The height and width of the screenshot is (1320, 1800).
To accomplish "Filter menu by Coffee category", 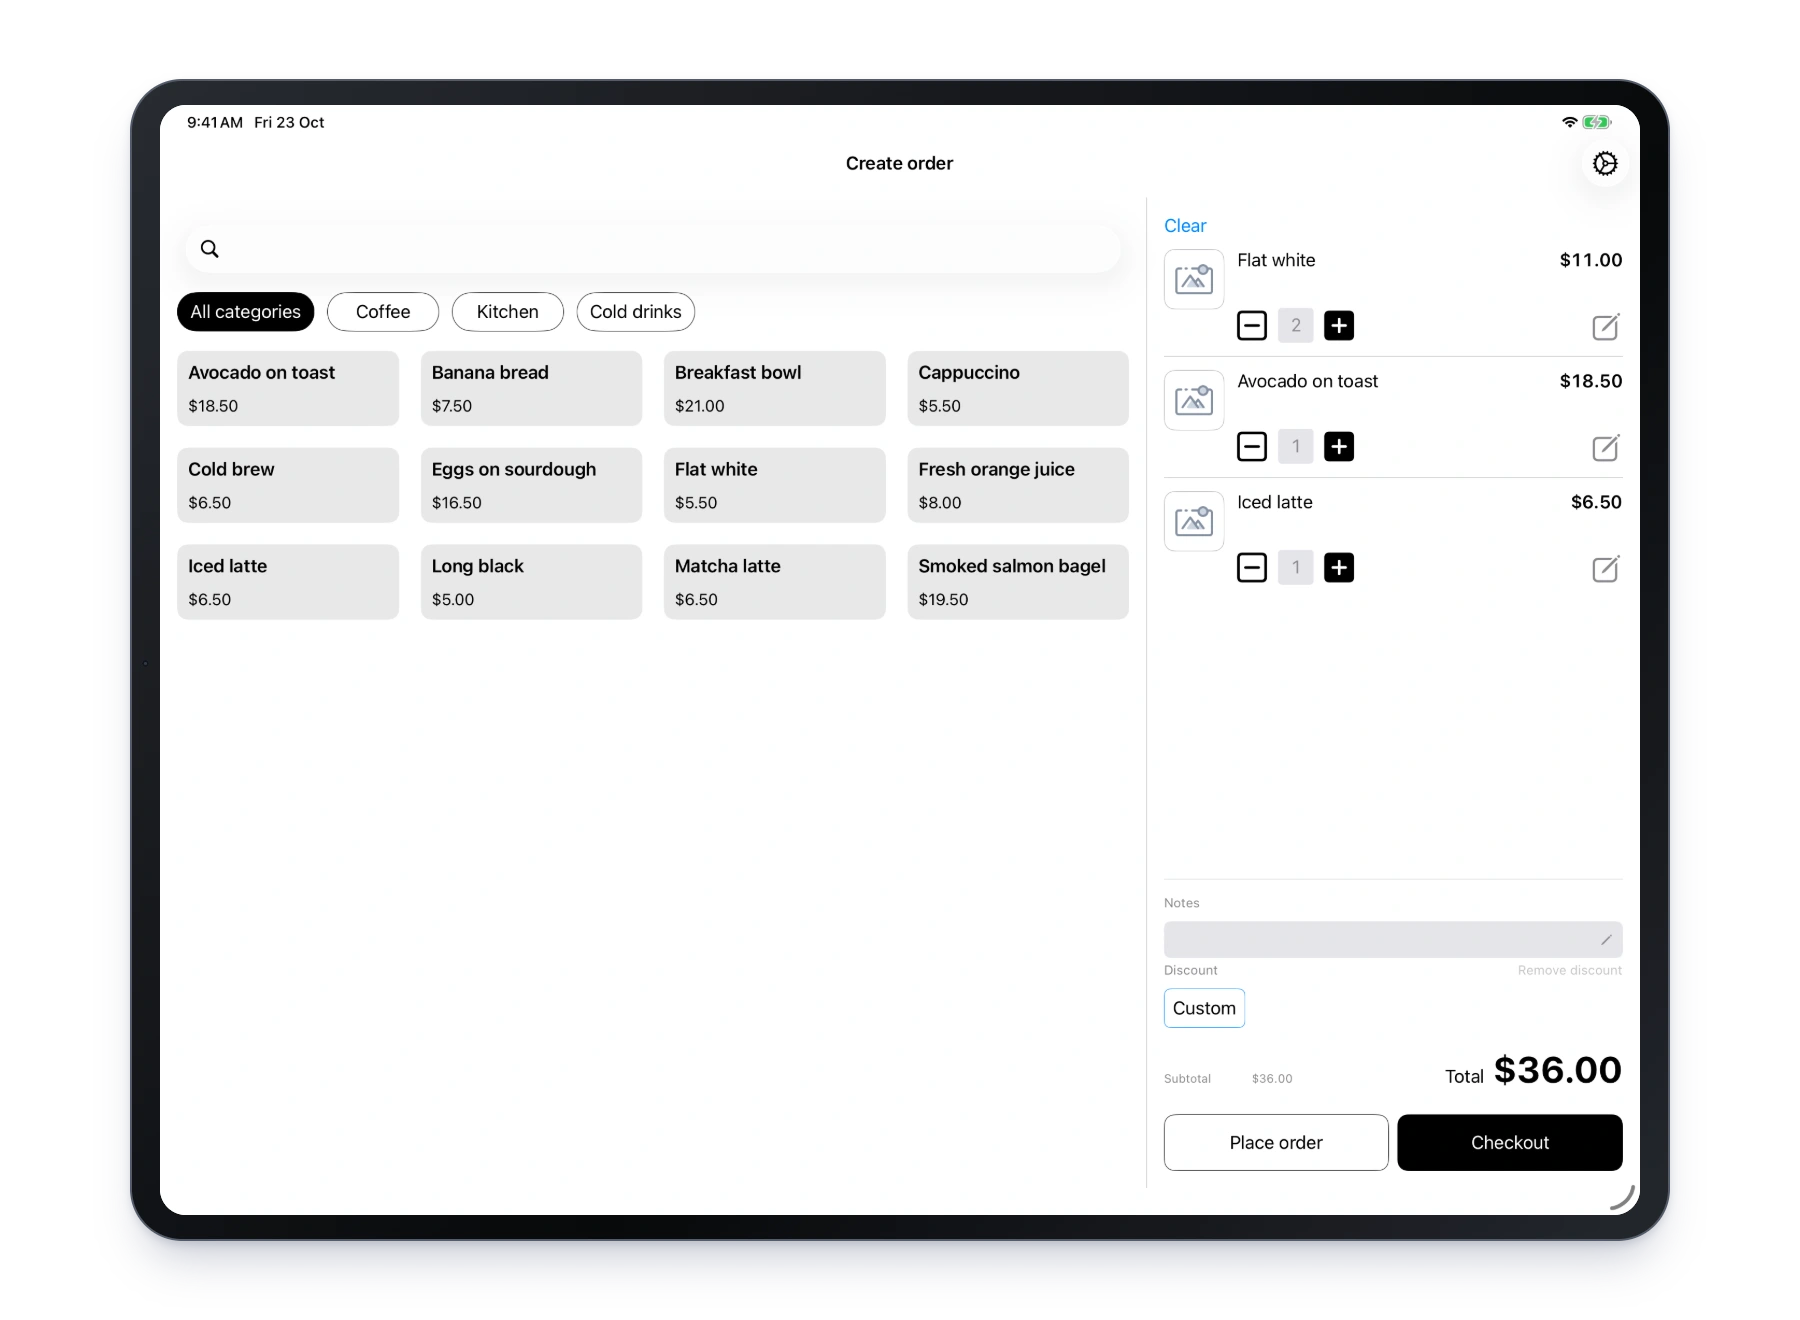I will point(383,312).
